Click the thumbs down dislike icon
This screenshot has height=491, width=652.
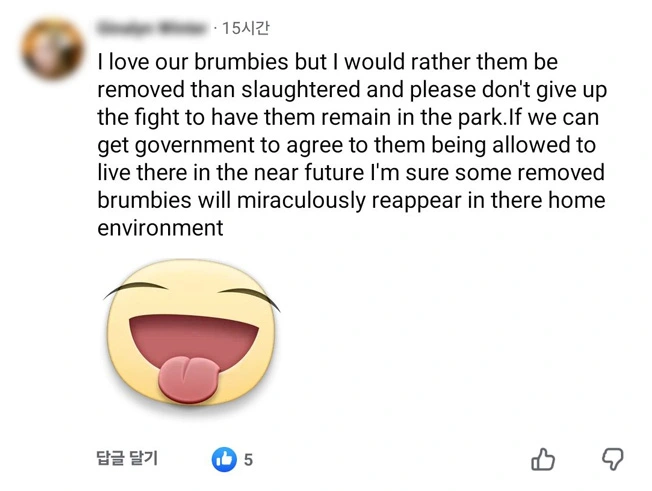pos(612,459)
